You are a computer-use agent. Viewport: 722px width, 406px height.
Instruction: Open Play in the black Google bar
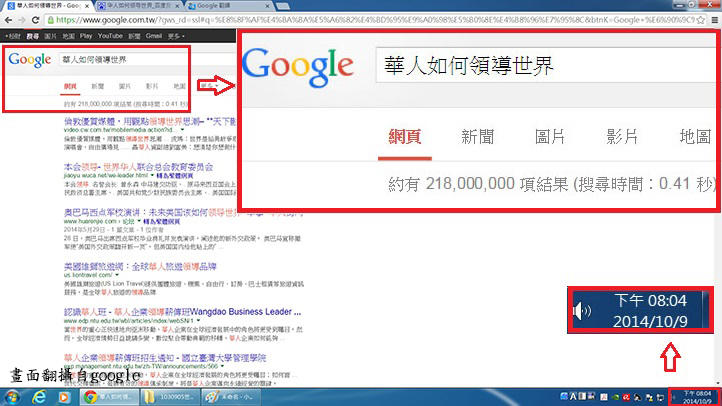(x=86, y=36)
